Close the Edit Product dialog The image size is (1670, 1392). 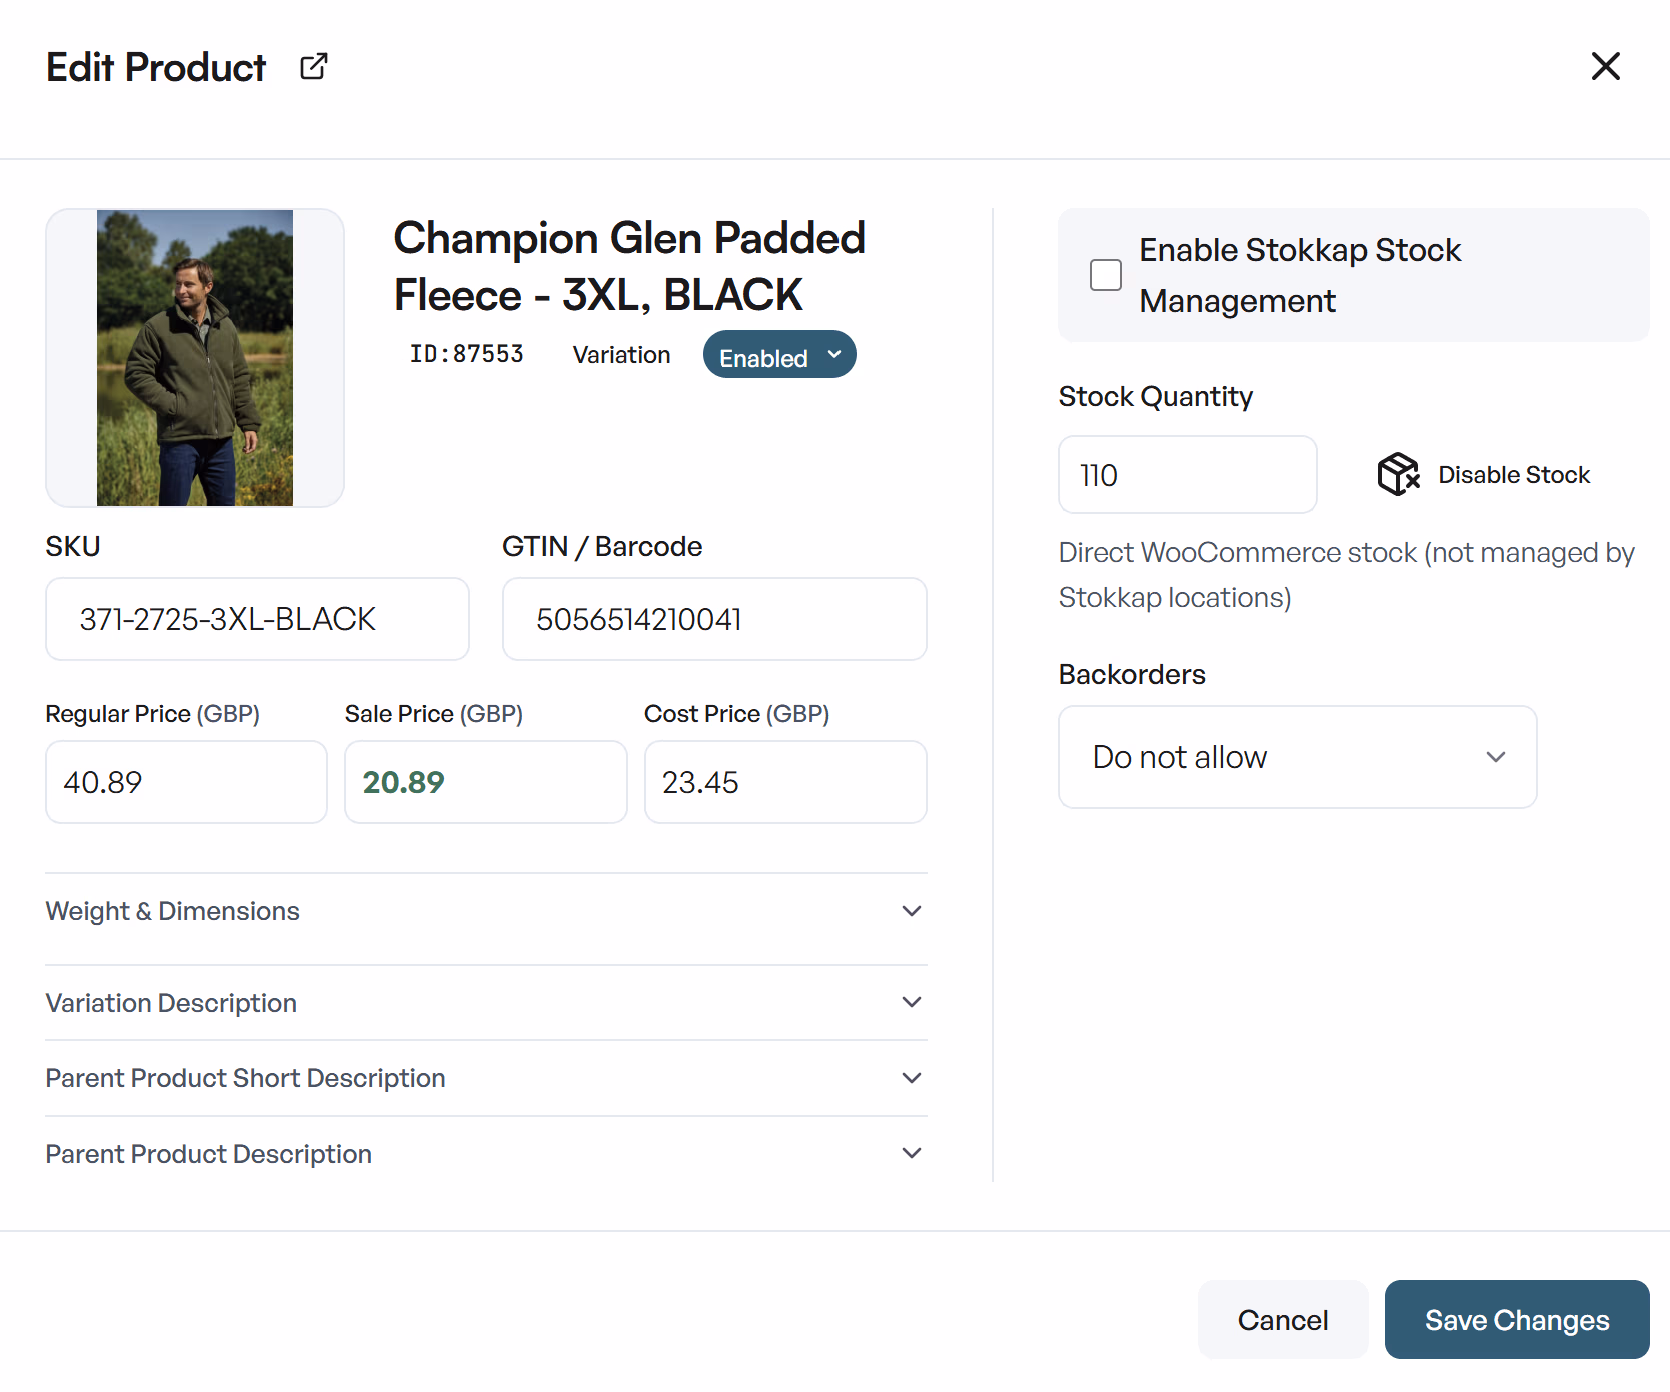pos(1605,66)
